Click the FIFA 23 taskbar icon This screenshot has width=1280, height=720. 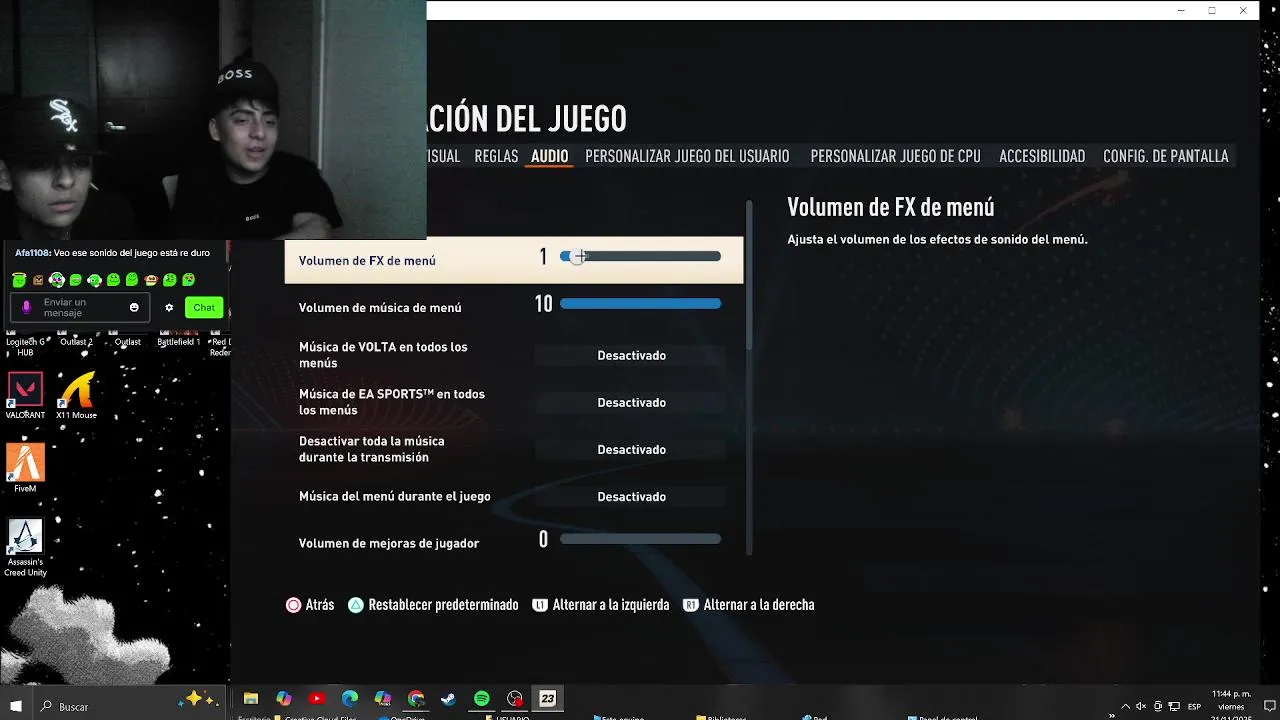click(x=548, y=699)
